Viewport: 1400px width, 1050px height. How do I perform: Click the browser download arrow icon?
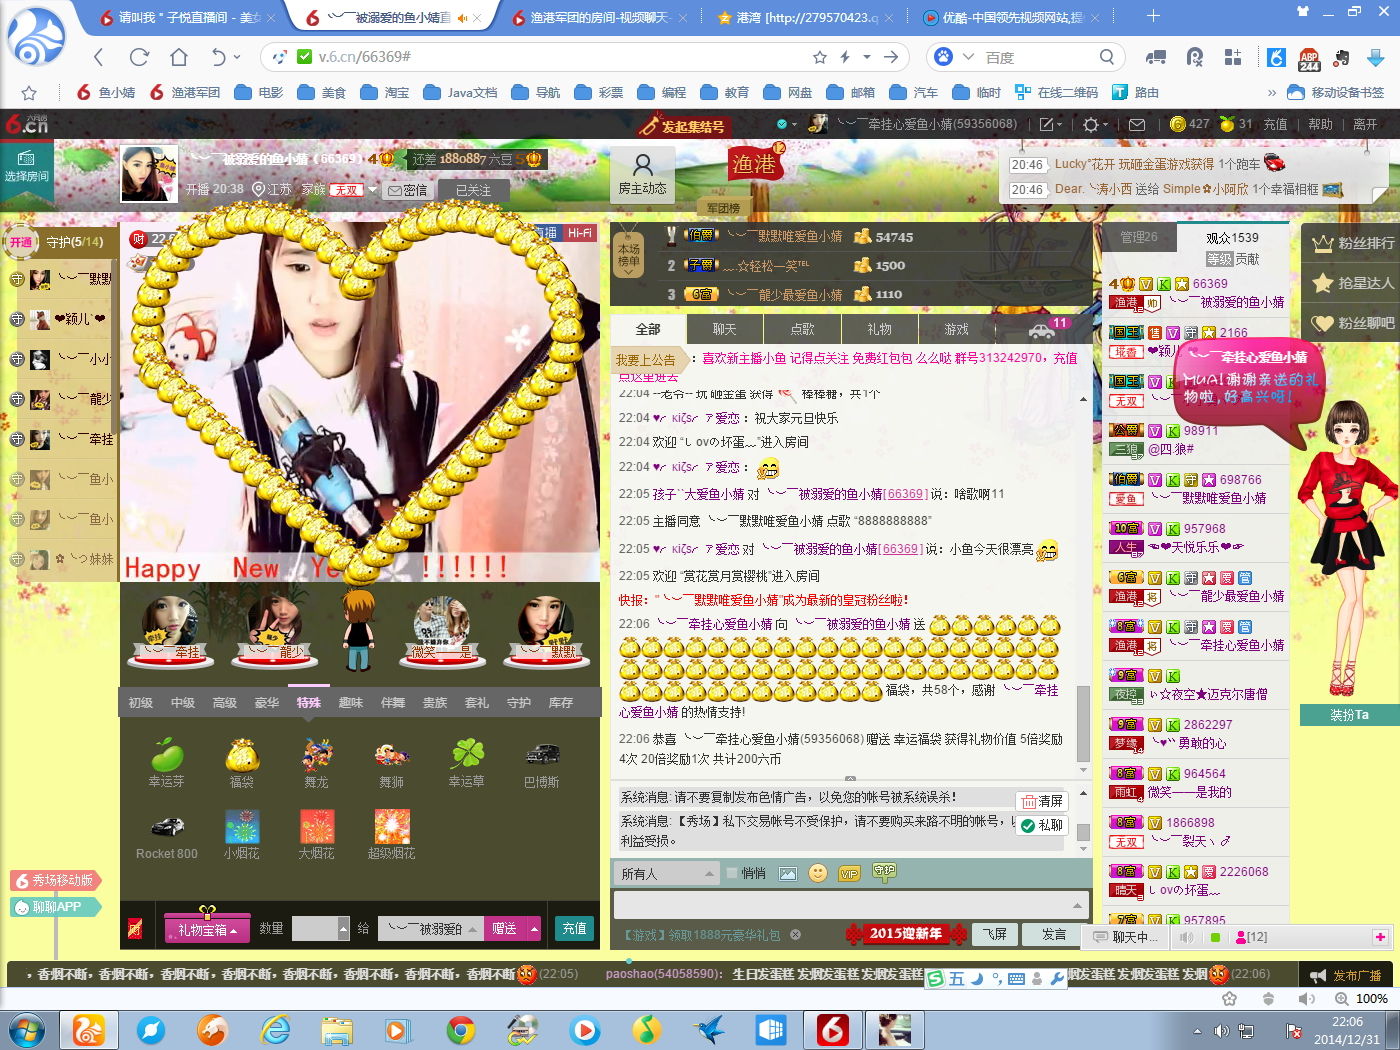1377,57
